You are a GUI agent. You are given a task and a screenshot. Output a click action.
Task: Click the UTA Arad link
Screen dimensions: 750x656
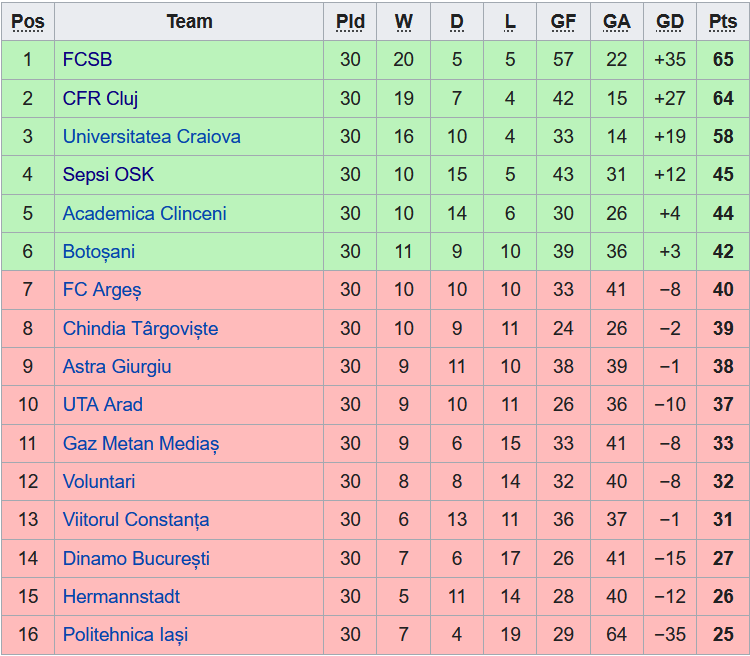click(x=102, y=405)
